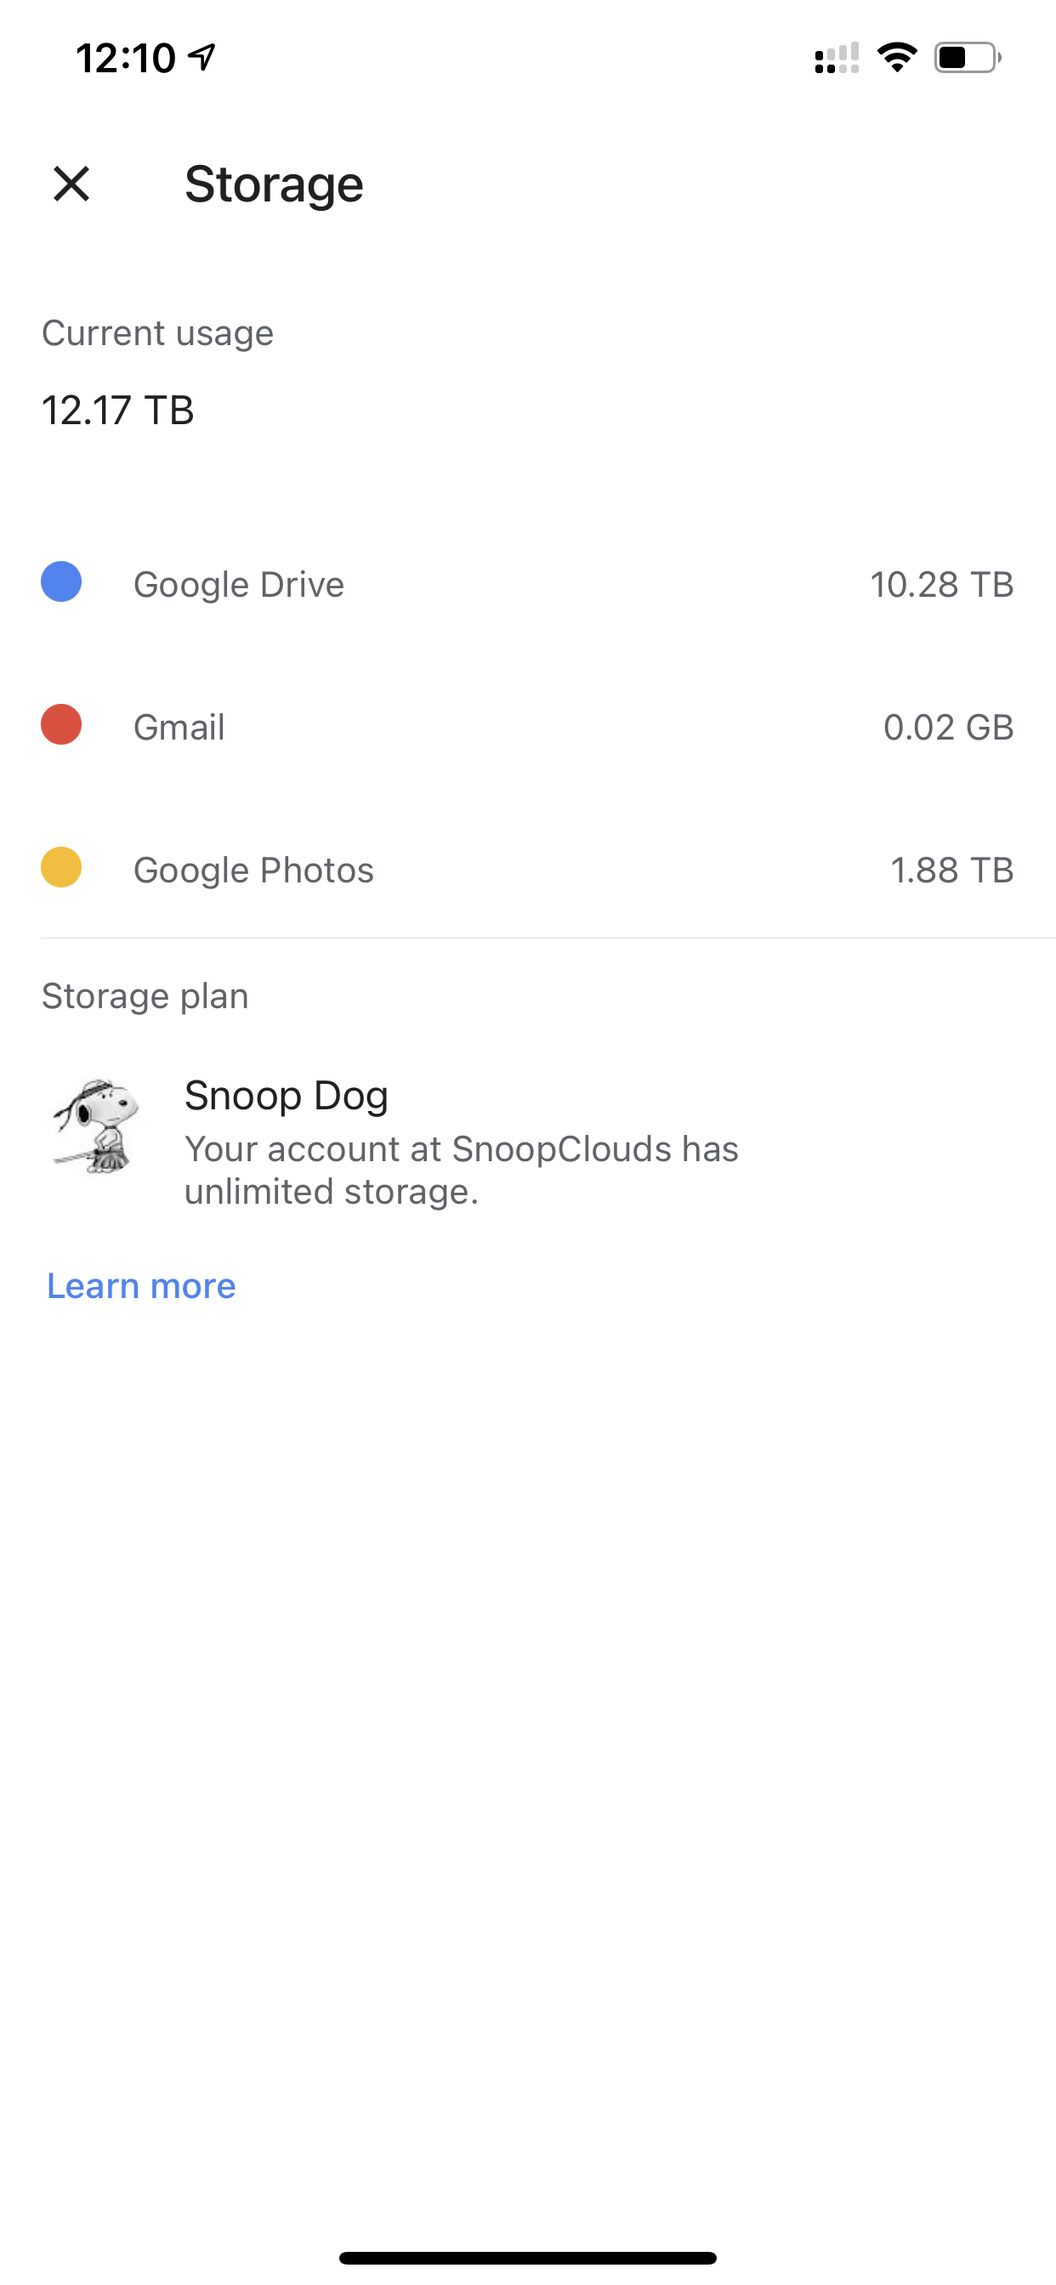Tap the Snoopy account avatar
Image resolution: width=1056 pixels, height=2285 pixels.
(x=96, y=1126)
